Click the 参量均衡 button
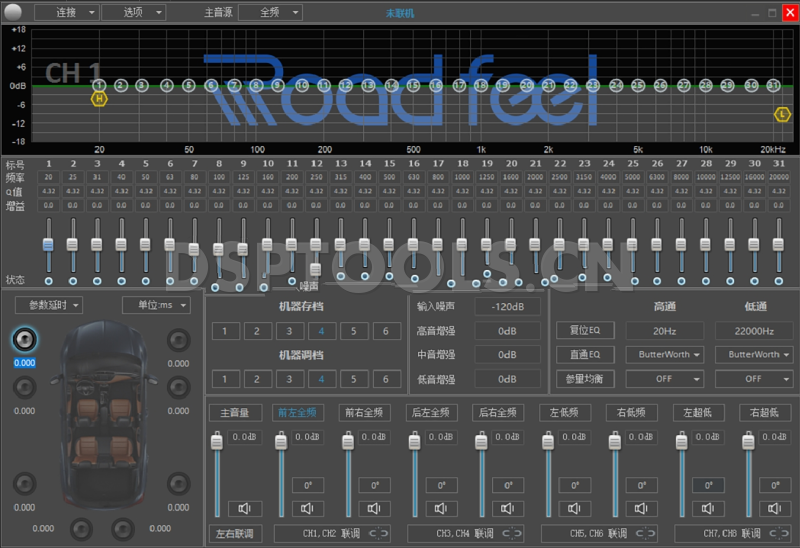The image size is (800, 548). tap(585, 379)
